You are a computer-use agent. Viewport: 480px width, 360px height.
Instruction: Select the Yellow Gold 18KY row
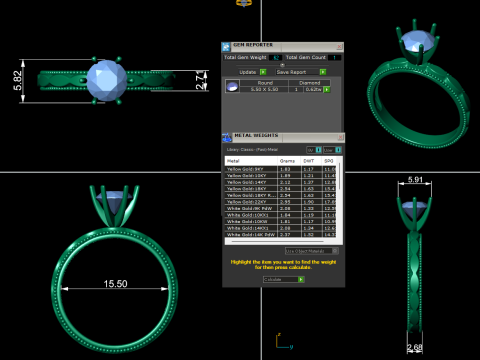[281, 189]
